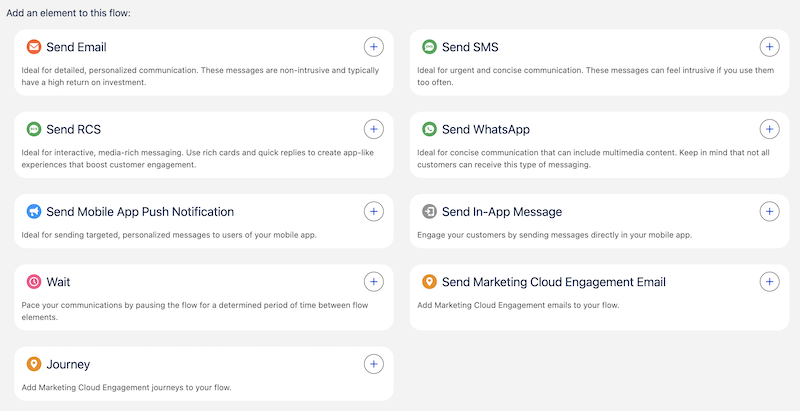Screen dimensions: 800x411
Task: Select Send Marketing Cloud Engagement Email title
Action: click(x=554, y=282)
